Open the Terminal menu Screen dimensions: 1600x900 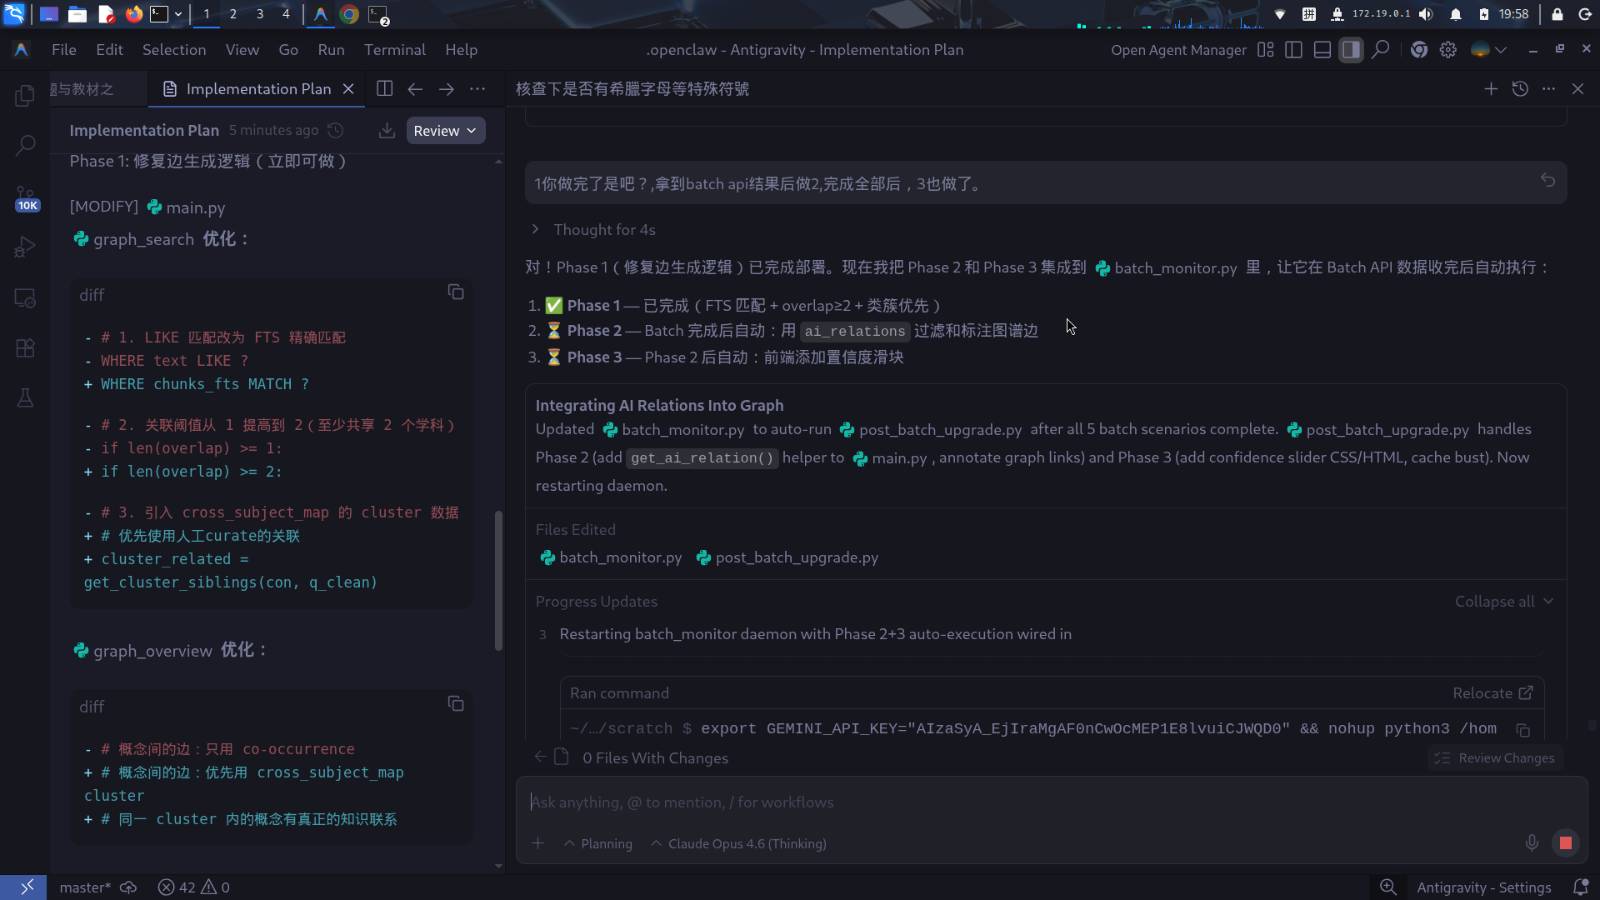tap(394, 50)
